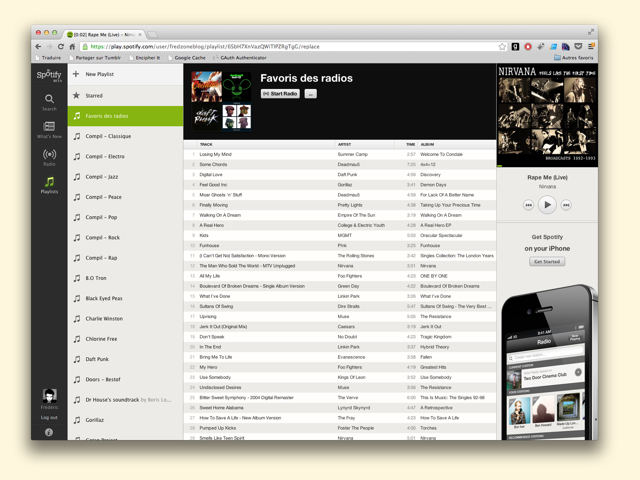The image size is (640, 480).
Task: Click the URL address bar
Action: pos(293,47)
